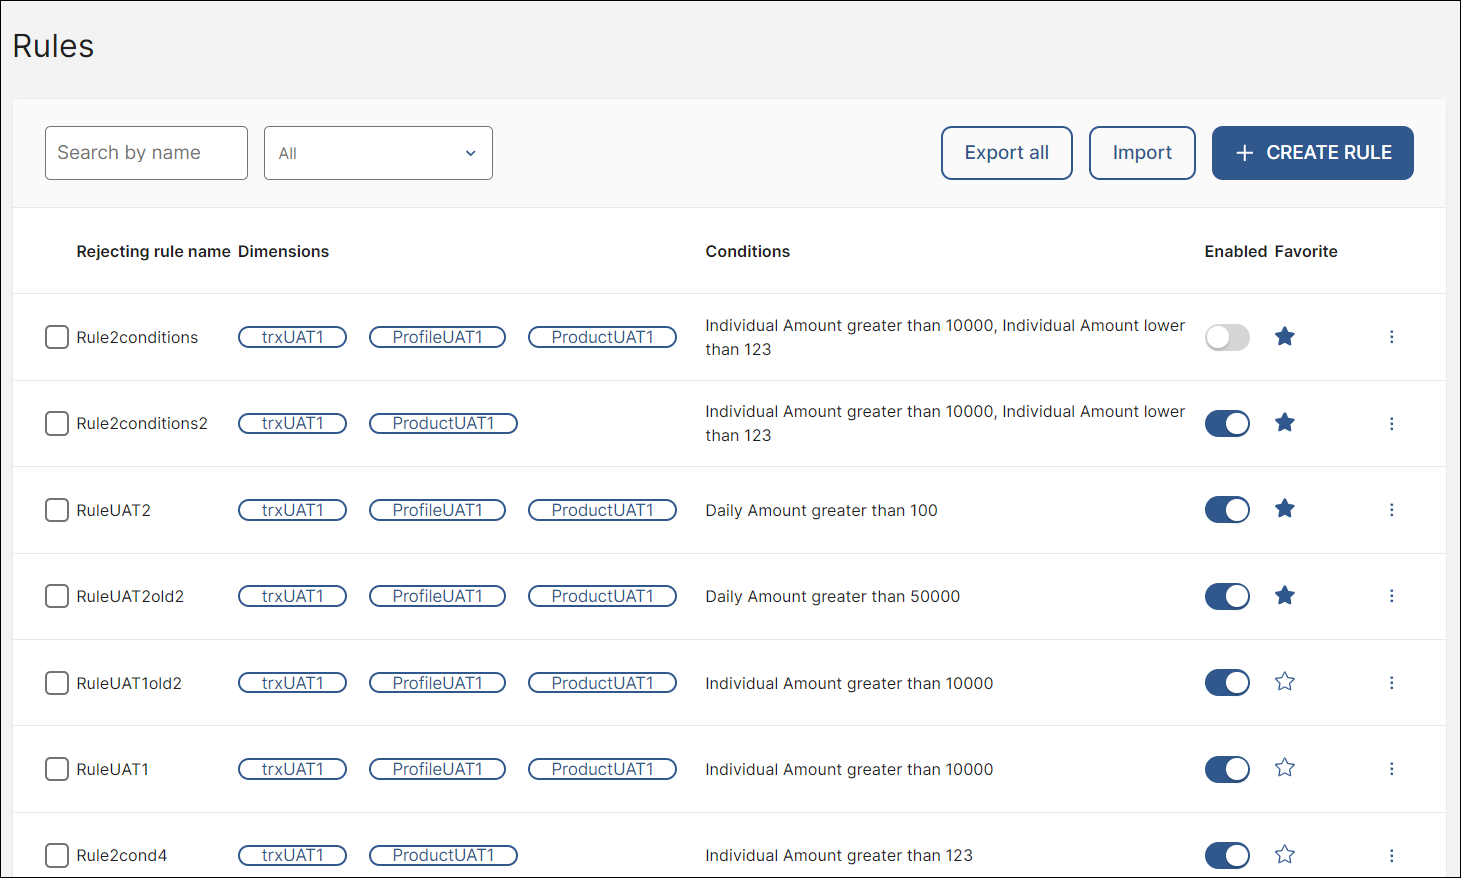This screenshot has height=878, width=1461.
Task: Turn off the RuleUAT1 enabled toggle
Action: click(1227, 769)
